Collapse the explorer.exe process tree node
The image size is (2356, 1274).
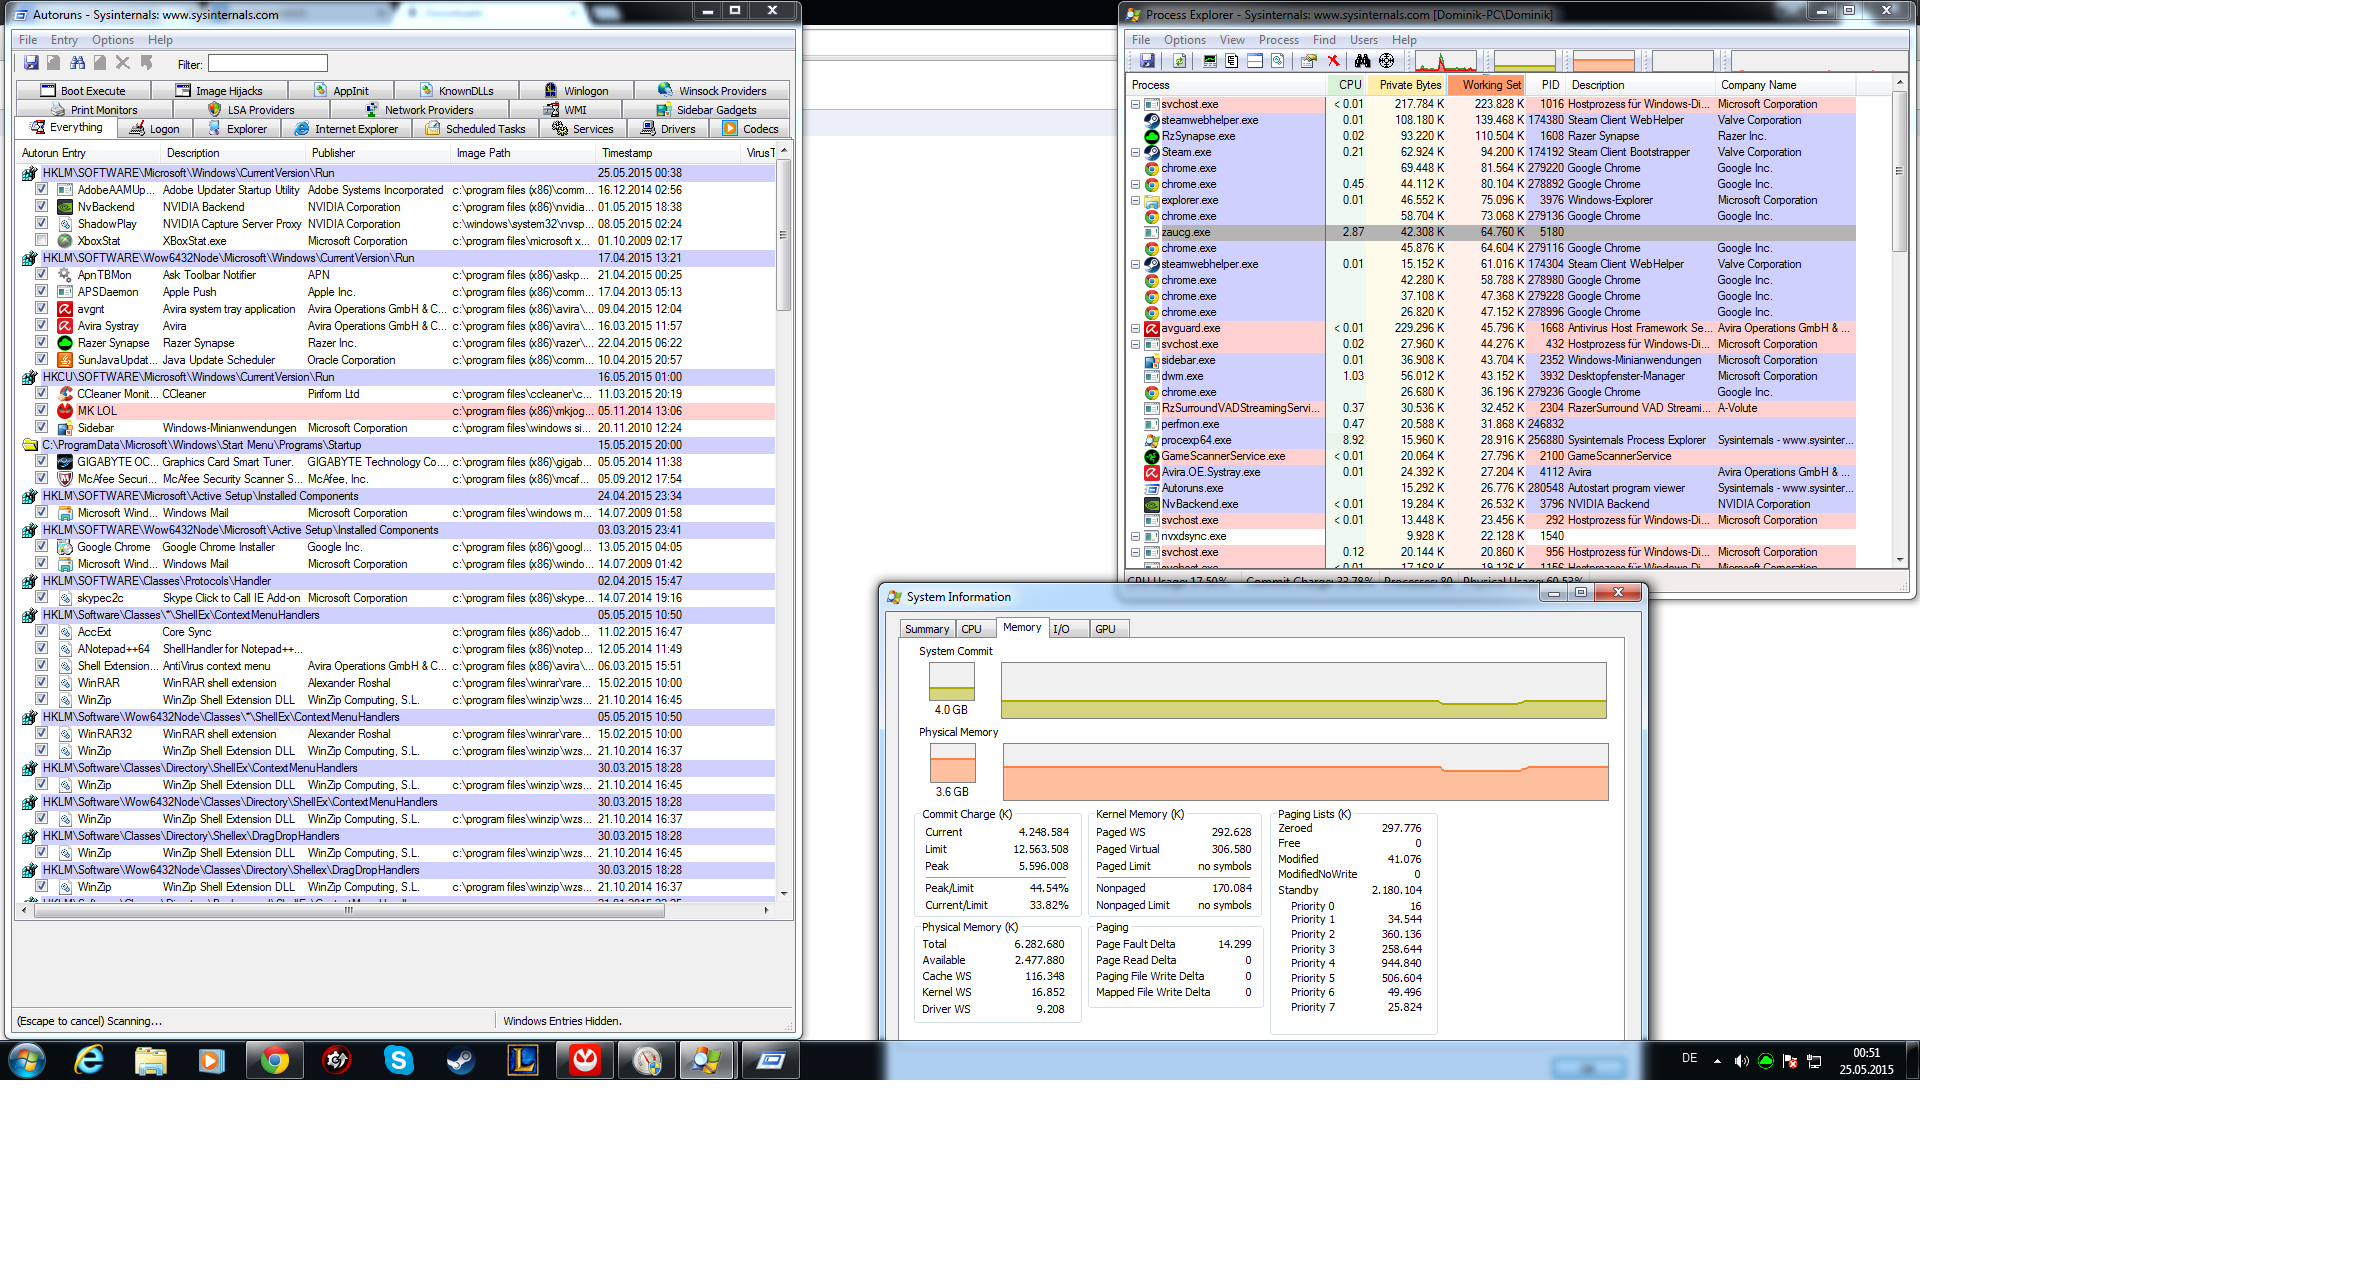[x=1135, y=200]
